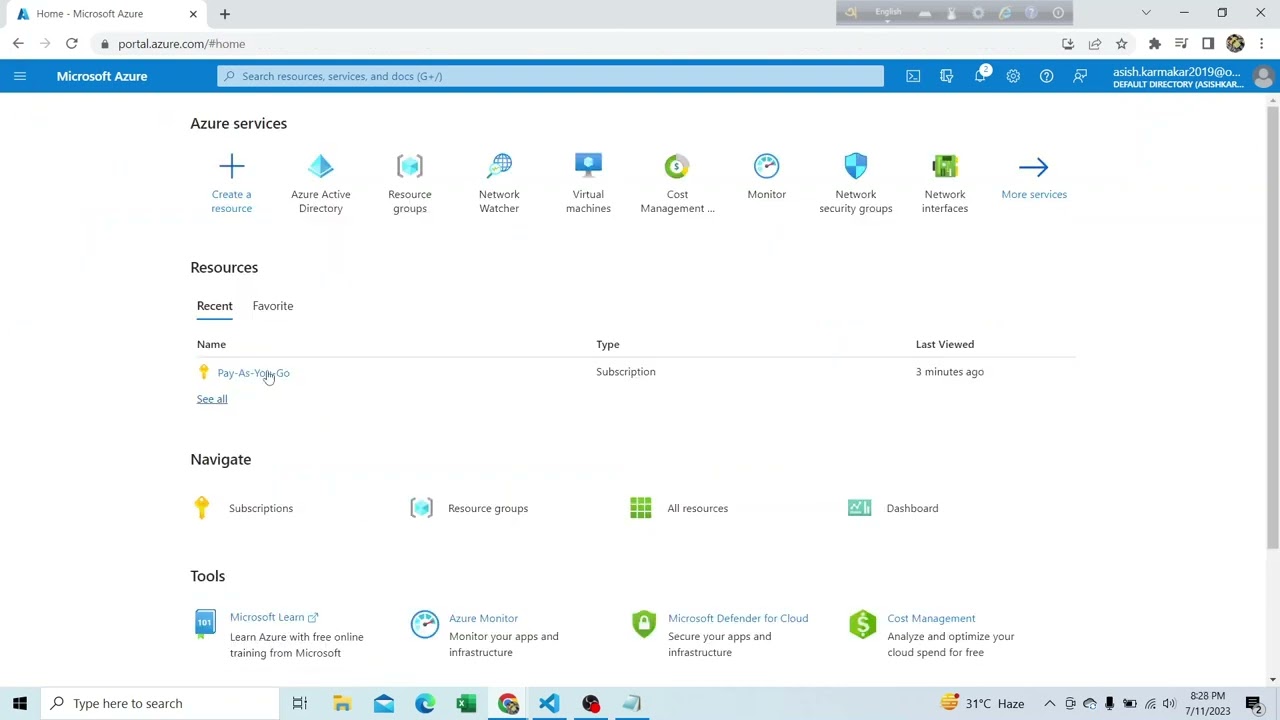Click the Subscriptions key icon under Navigate
Screen dimensions: 1280x720
202,508
